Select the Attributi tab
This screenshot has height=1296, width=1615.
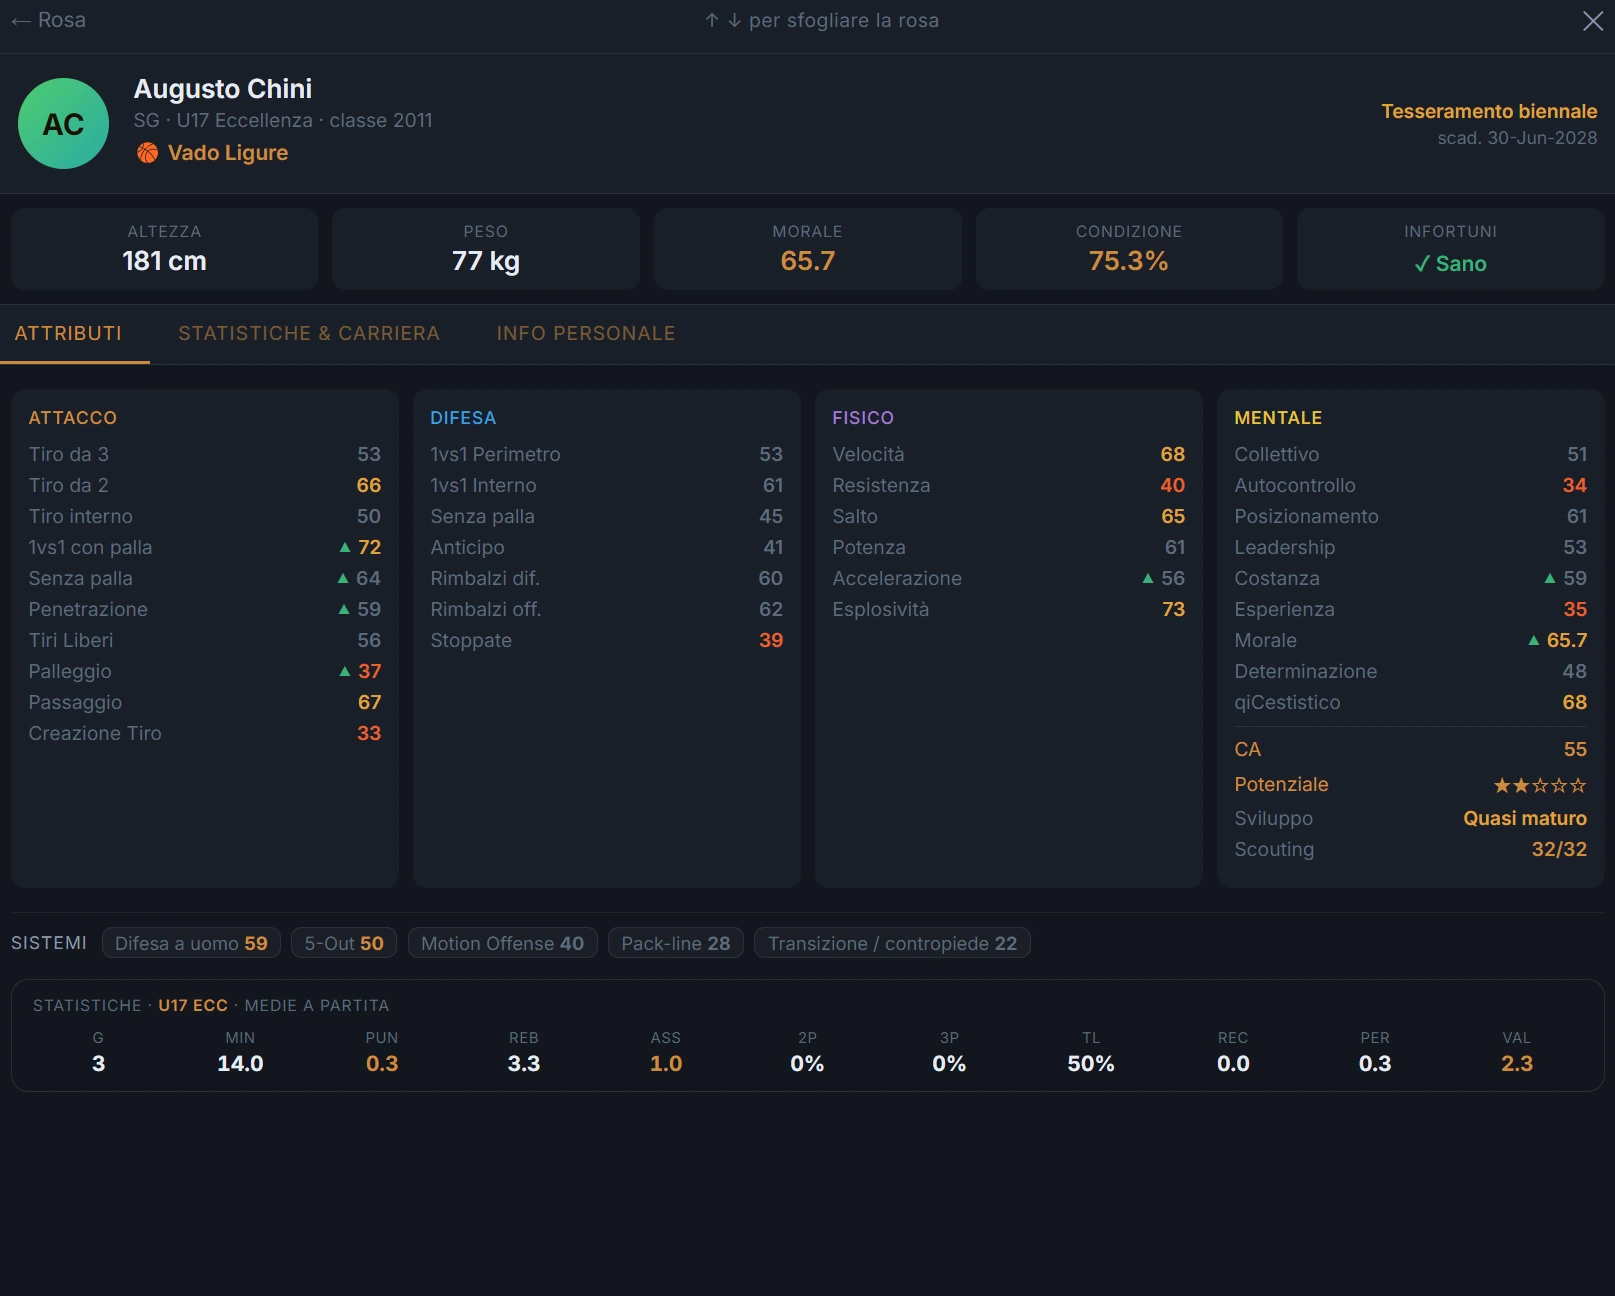(68, 333)
